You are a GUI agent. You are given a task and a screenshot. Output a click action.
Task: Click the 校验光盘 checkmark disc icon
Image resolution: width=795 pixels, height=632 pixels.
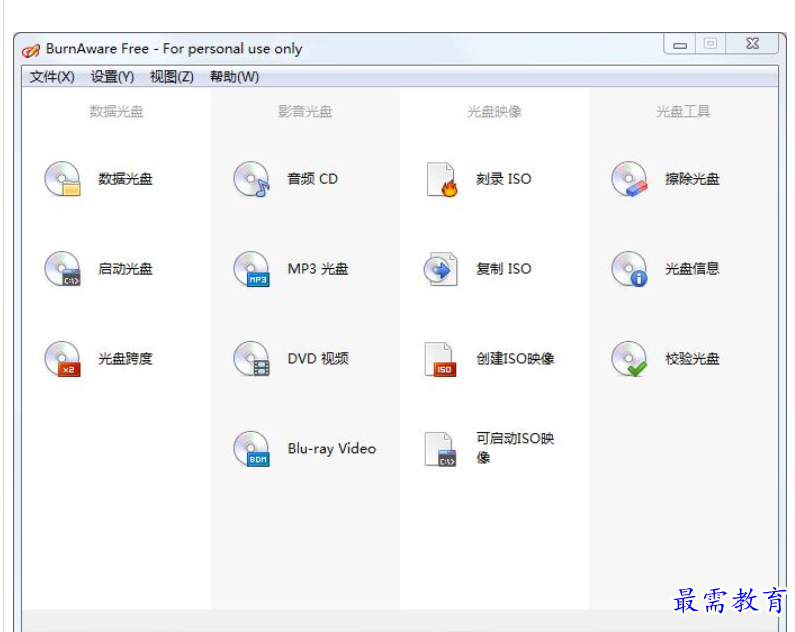click(629, 358)
